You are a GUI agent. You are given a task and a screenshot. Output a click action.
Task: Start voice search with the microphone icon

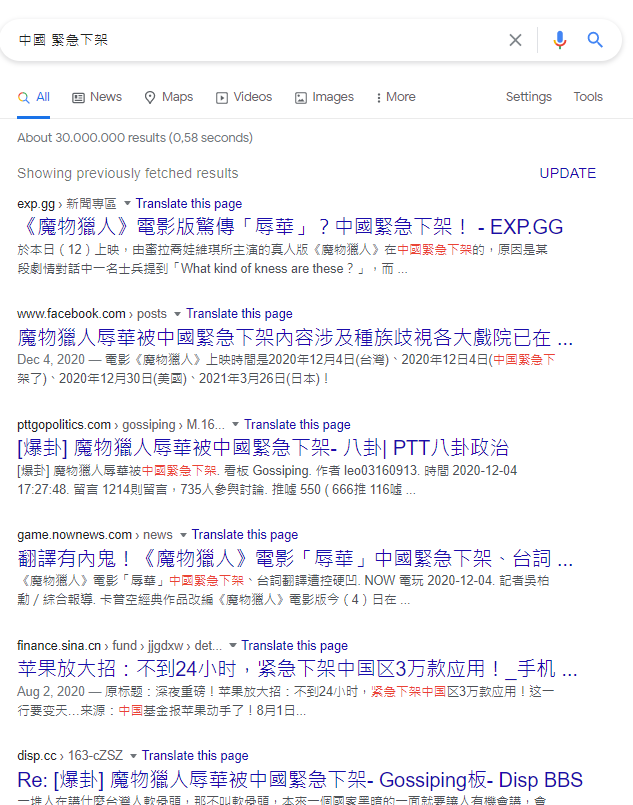point(560,40)
